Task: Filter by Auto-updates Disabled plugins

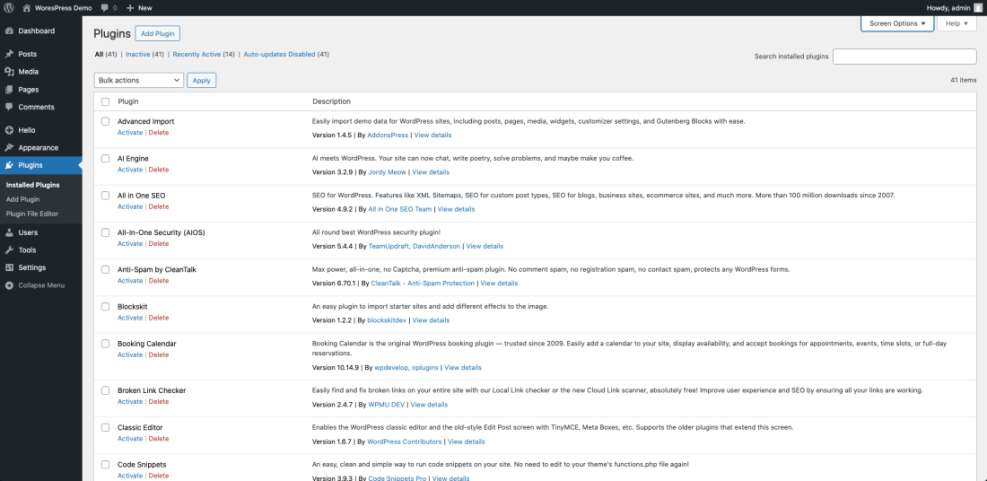Action: 279,55
